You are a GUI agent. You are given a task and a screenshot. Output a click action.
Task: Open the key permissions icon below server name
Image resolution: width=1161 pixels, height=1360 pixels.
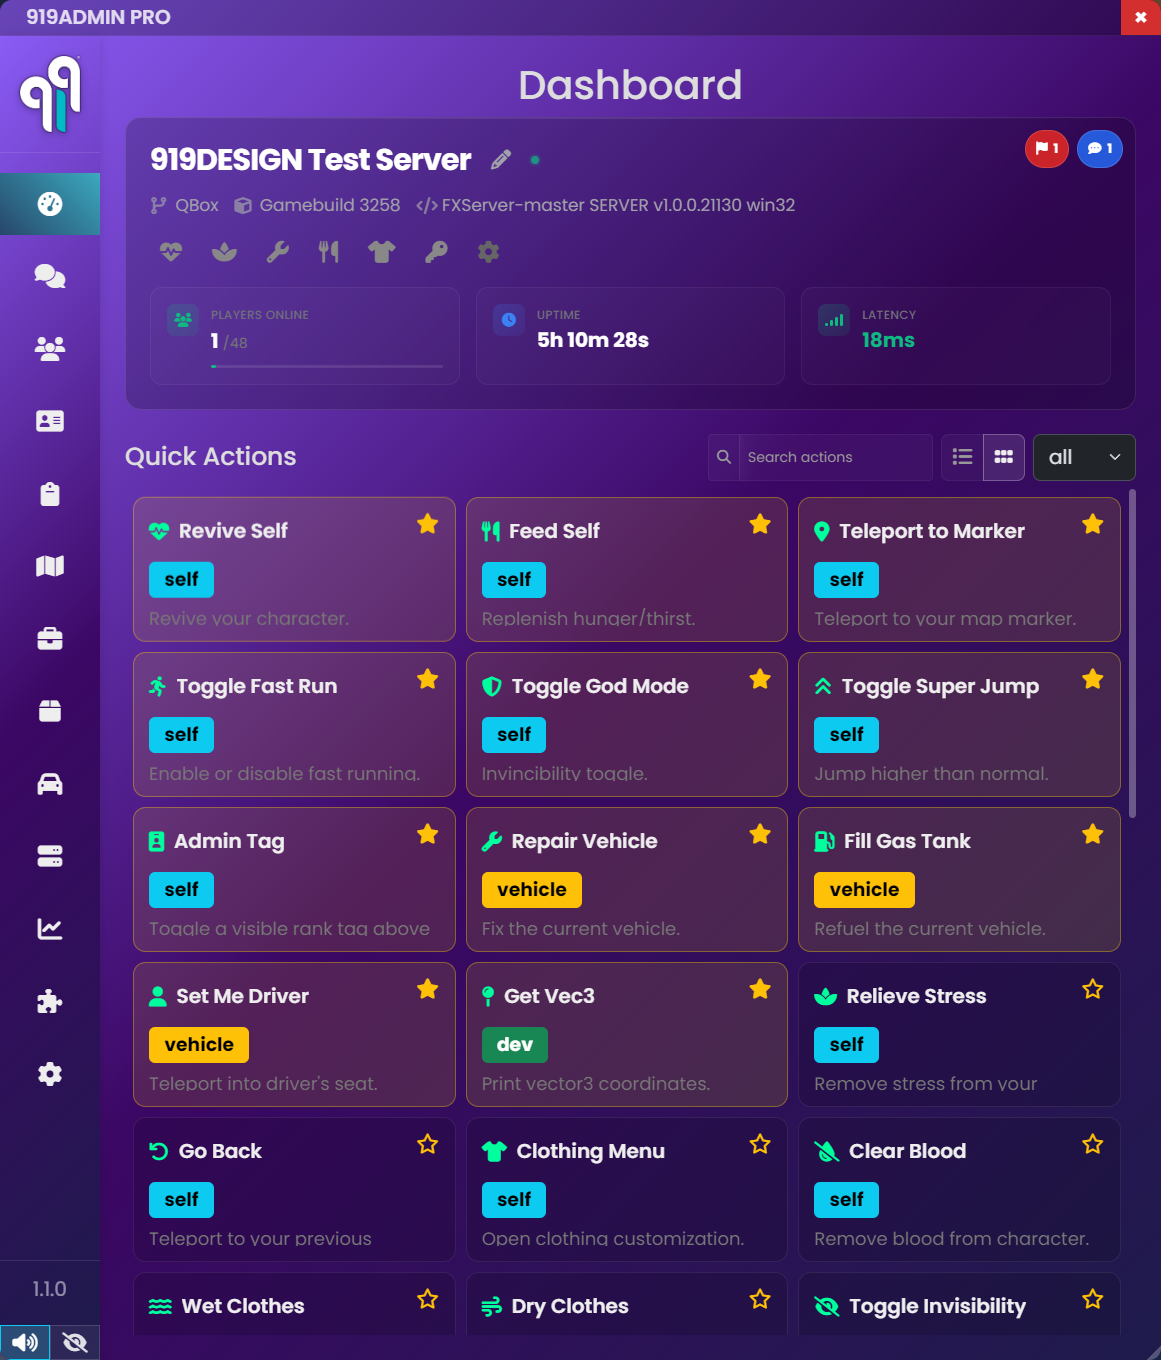(x=435, y=252)
